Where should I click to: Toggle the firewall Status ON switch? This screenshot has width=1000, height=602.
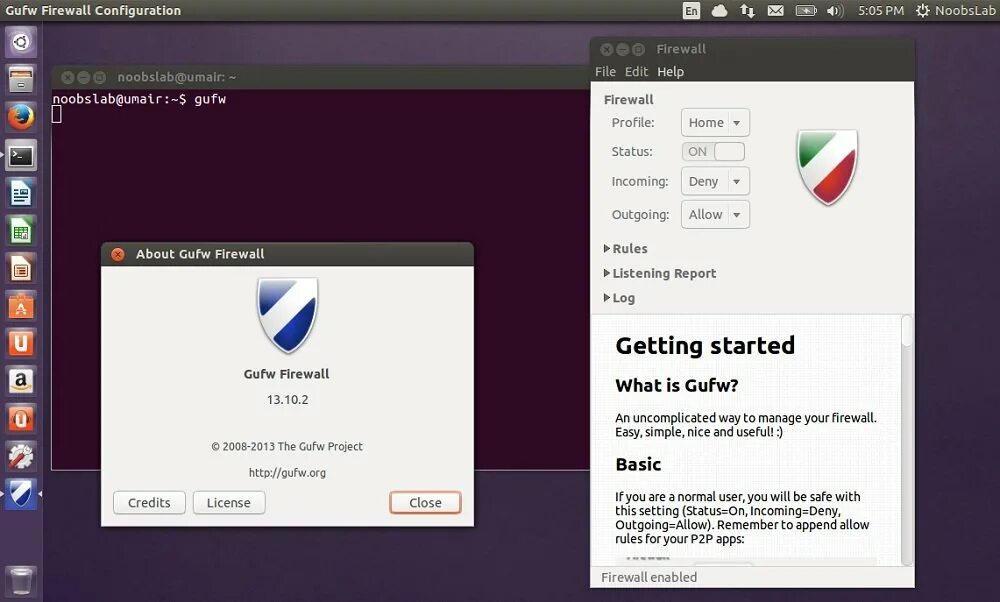pyautogui.click(x=713, y=152)
